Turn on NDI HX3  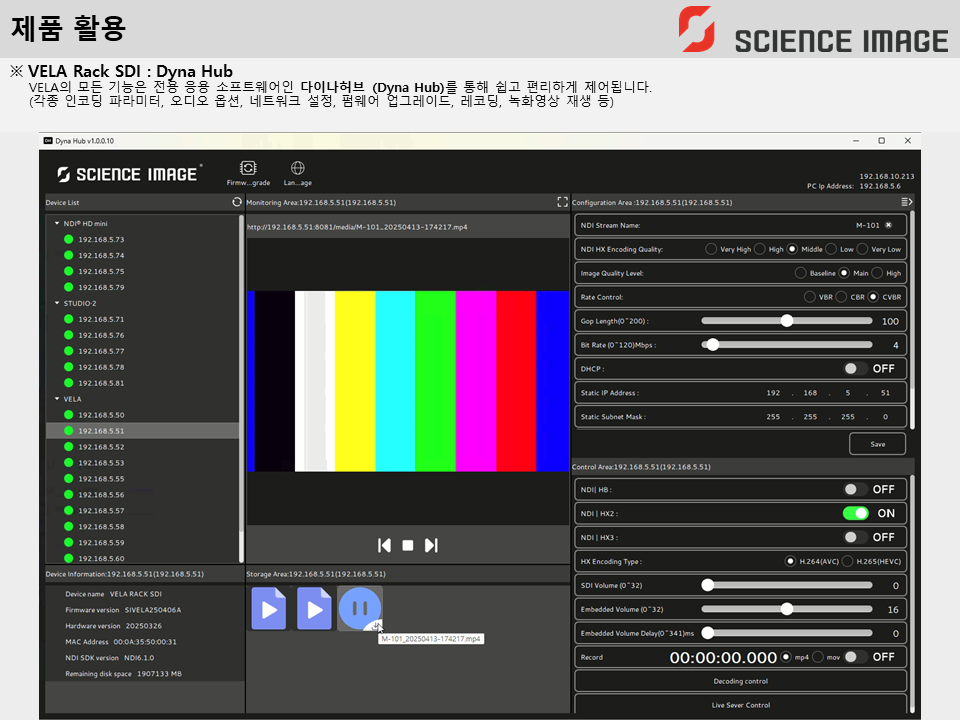point(855,537)
